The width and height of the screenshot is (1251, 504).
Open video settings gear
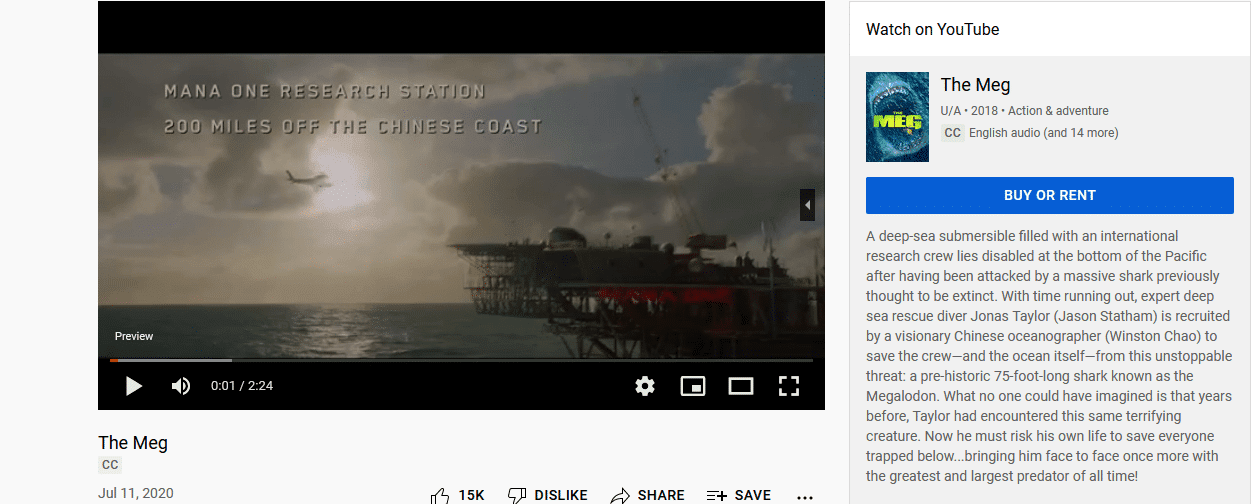coord(645,386)
